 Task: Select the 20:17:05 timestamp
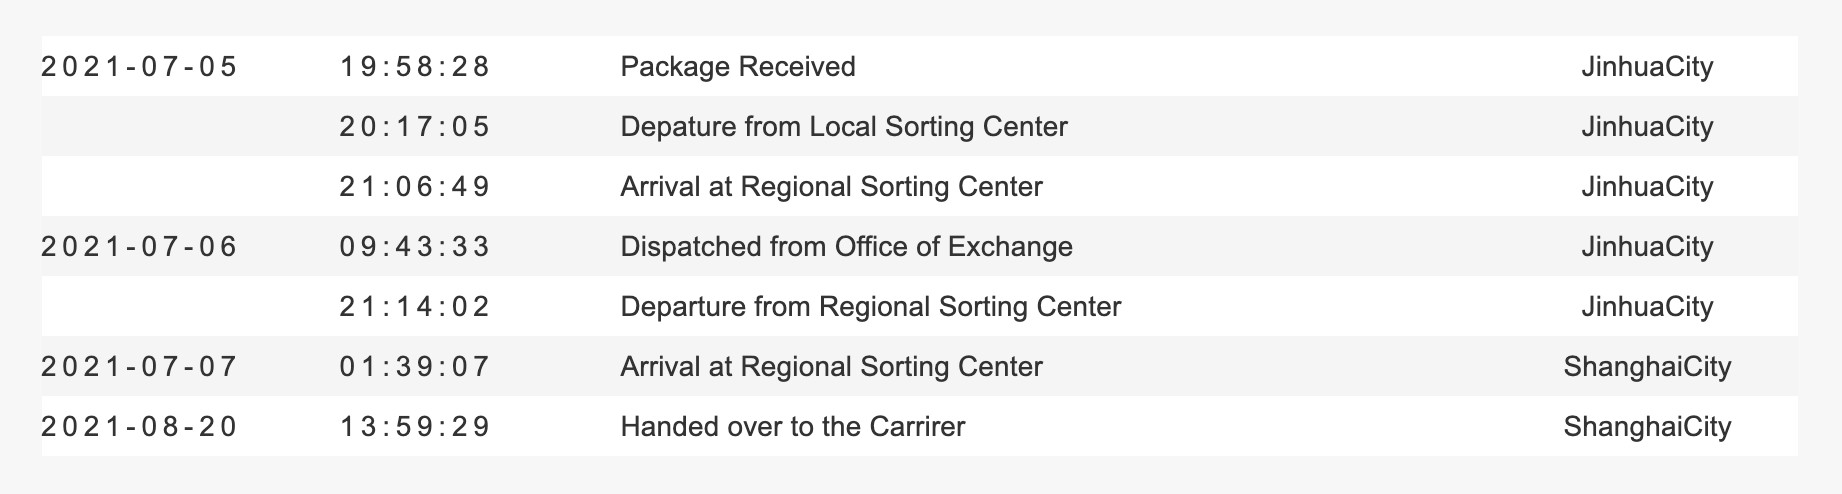pyautogui.click(x=415, y=127)
